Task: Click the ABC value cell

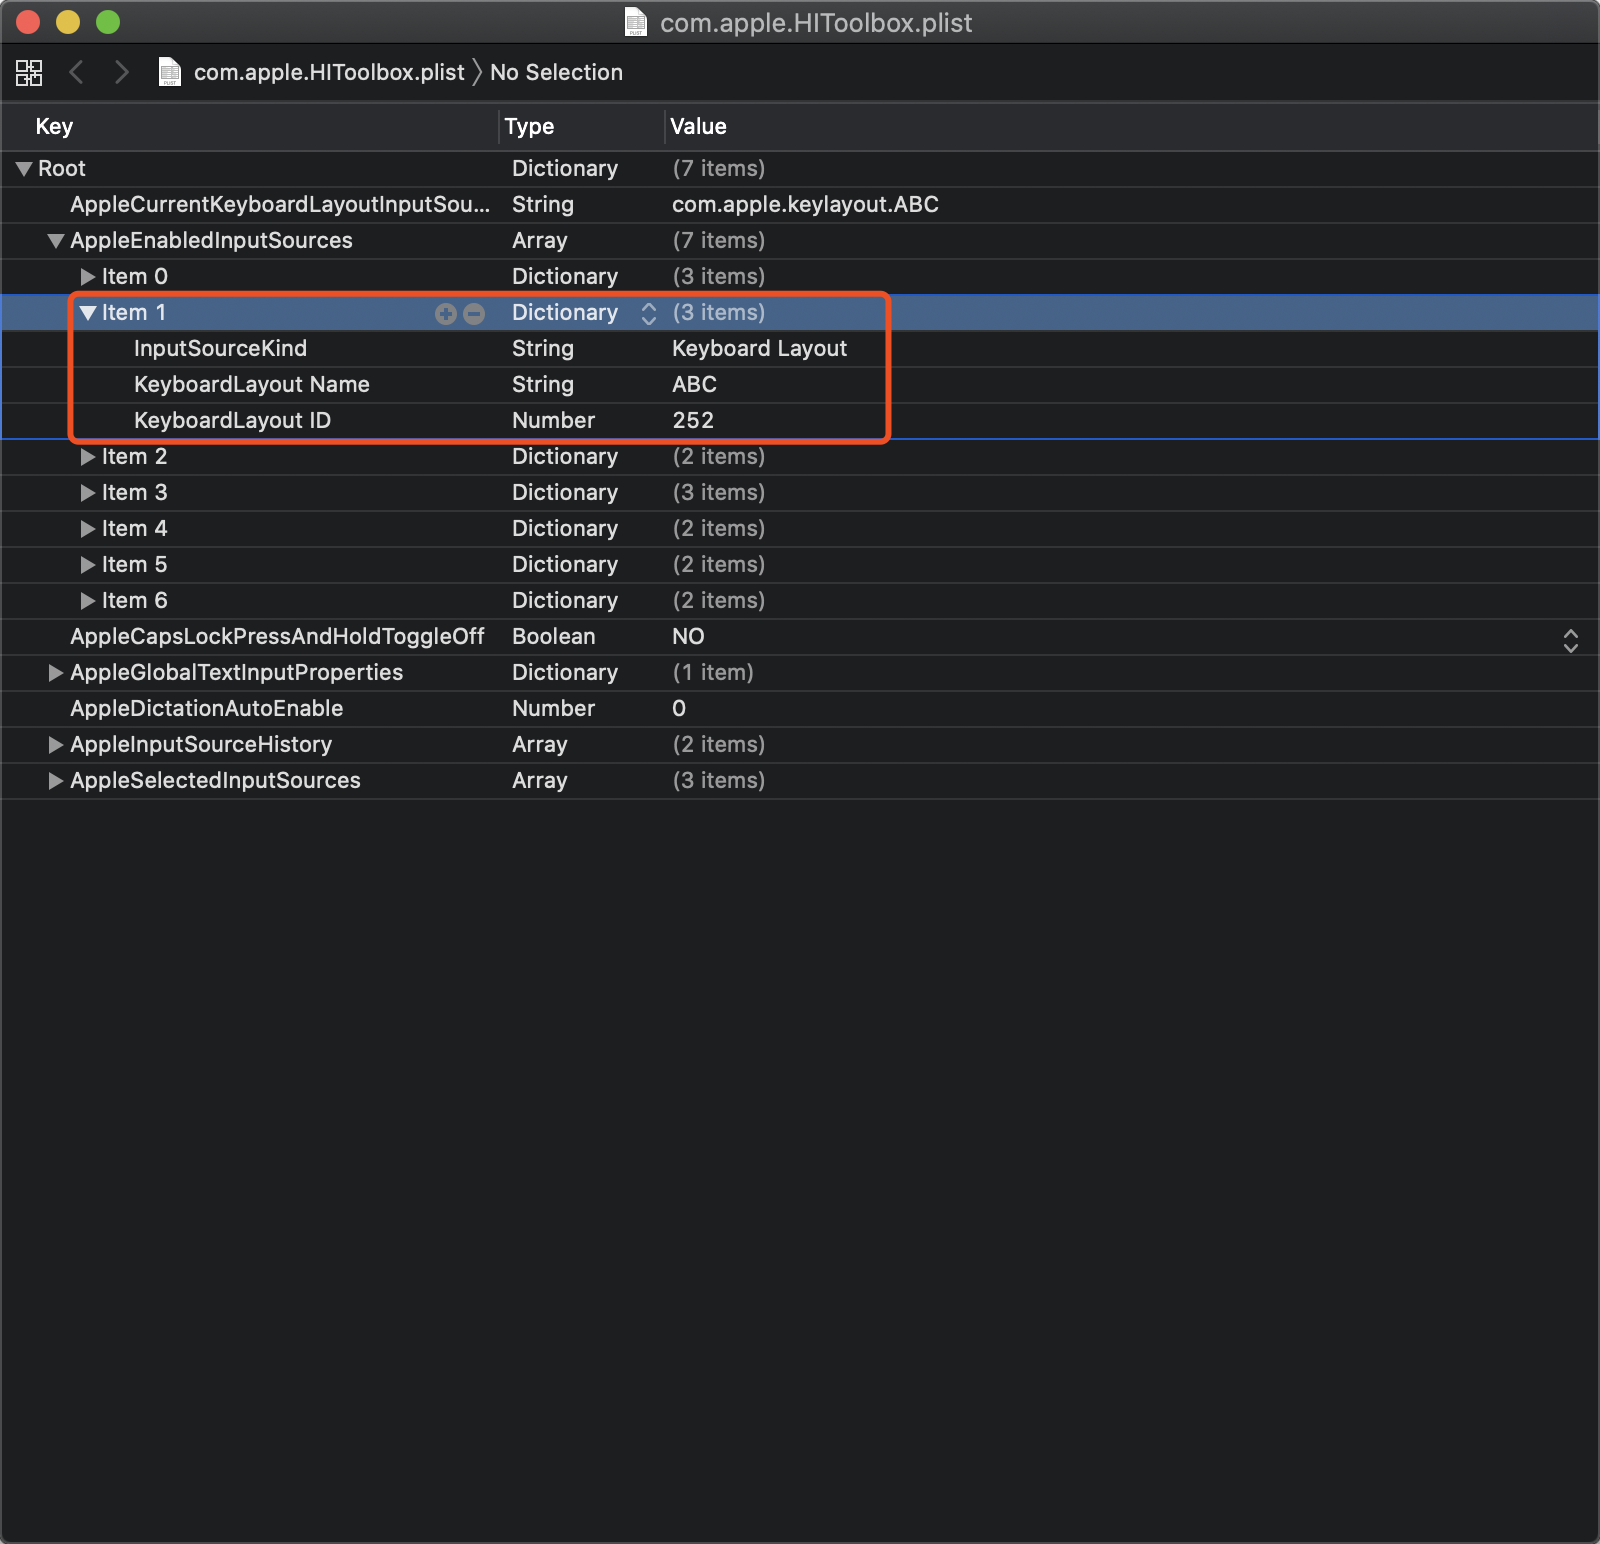Action: coord(694,384)
